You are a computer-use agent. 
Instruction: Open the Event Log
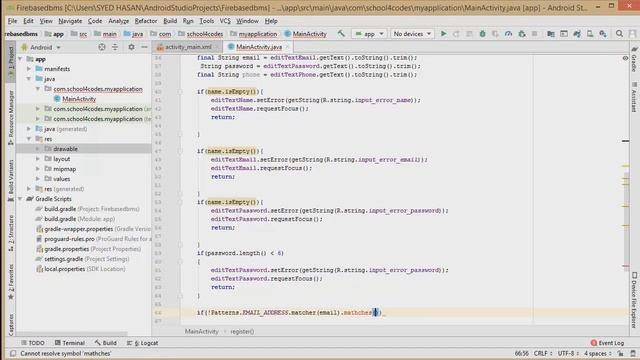[x=607, y=343]
